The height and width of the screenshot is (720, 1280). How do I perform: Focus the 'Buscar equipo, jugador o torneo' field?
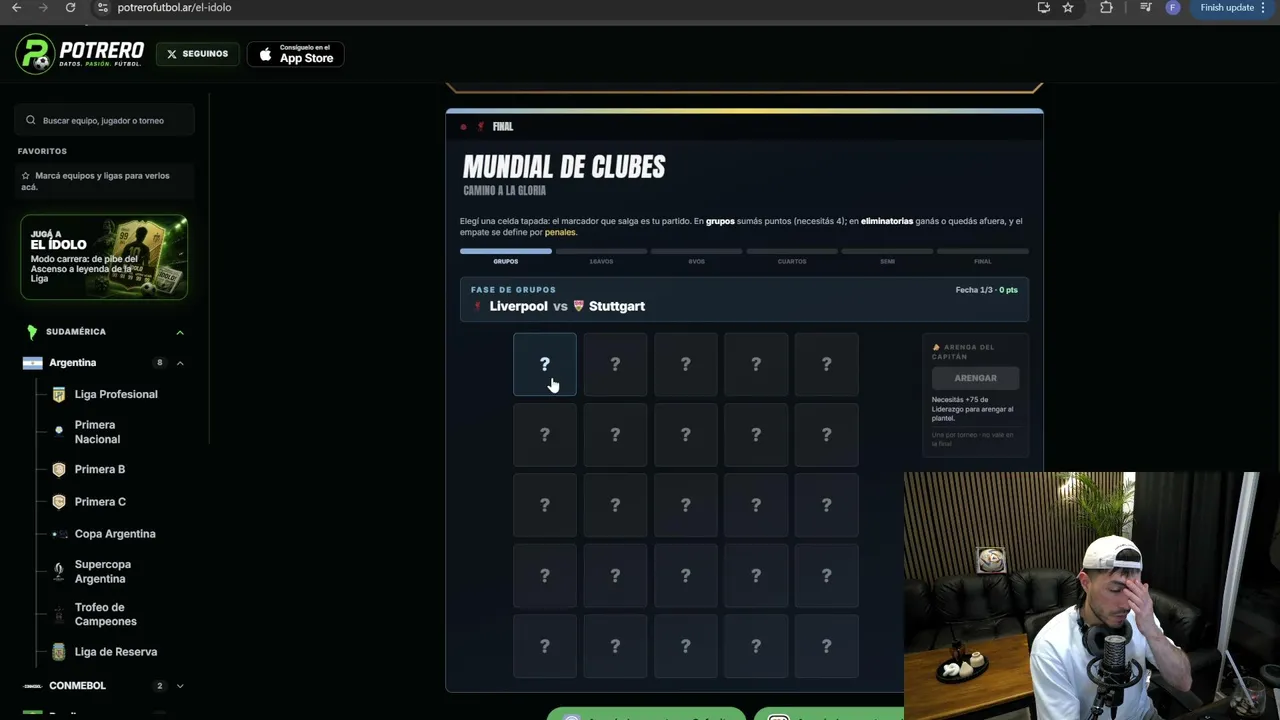tap(106, 120)
